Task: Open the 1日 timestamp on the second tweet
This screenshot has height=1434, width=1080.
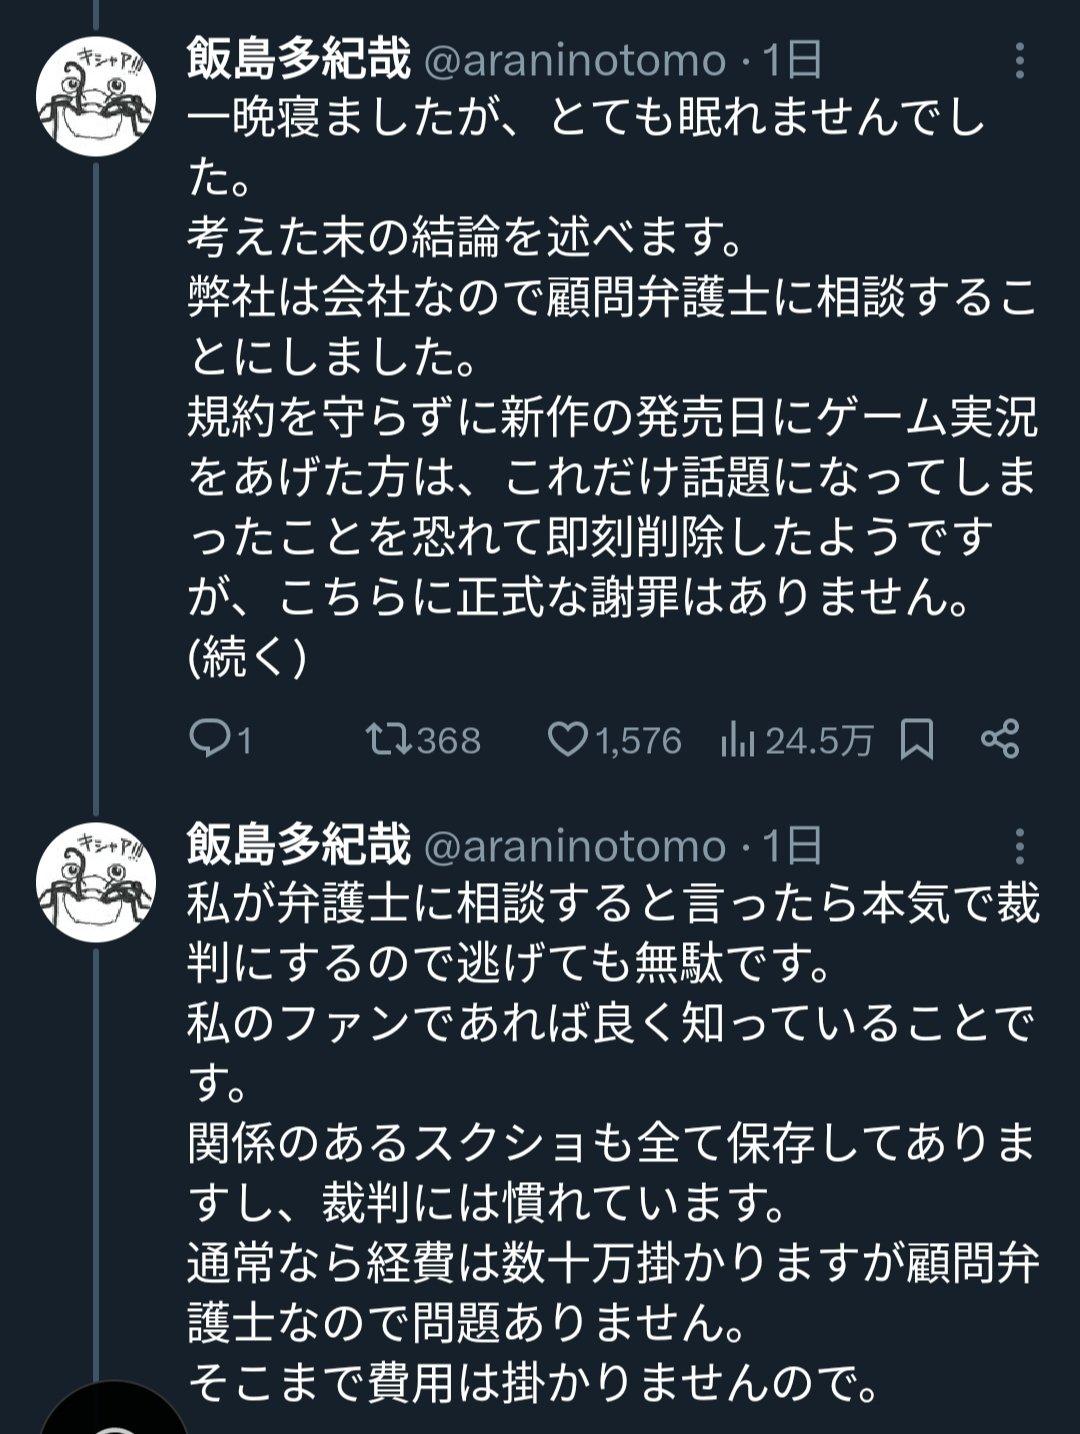Action: pyautogui.click(x=792, y=846)
